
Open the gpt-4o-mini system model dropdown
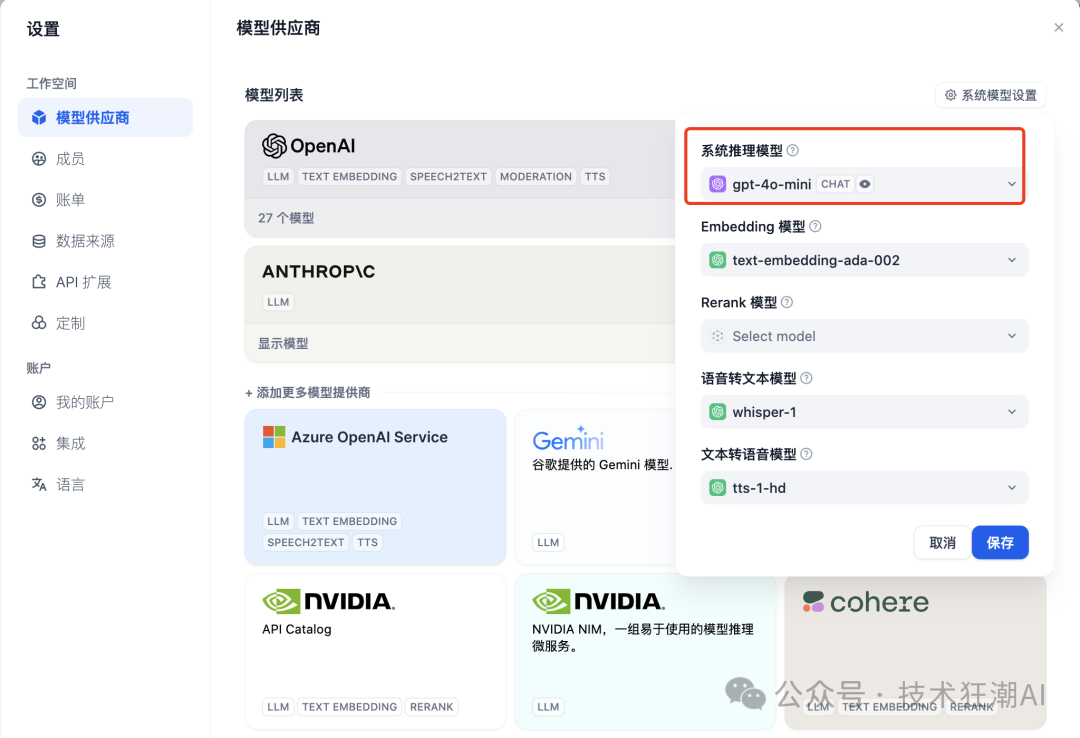tap(864, 184)
